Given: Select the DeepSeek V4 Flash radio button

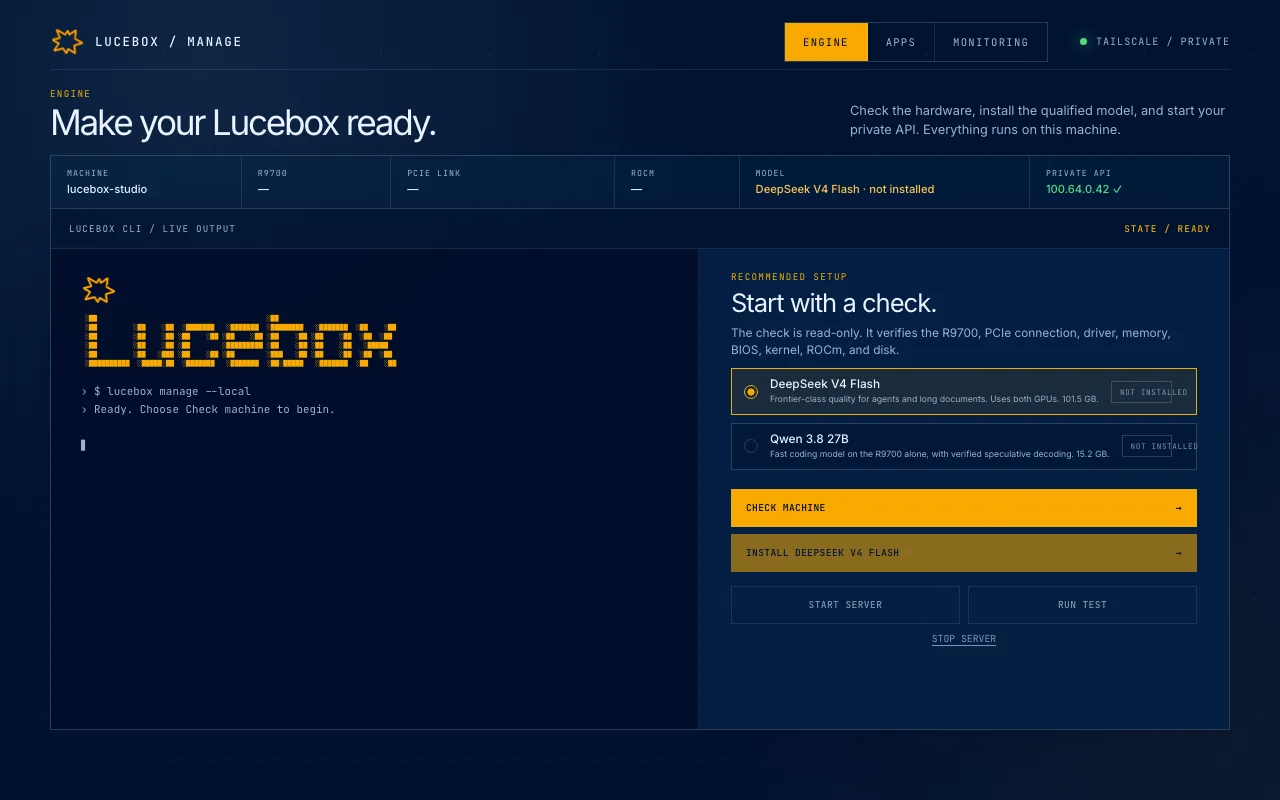Looking at the screenshot, I should pos(751,392).
